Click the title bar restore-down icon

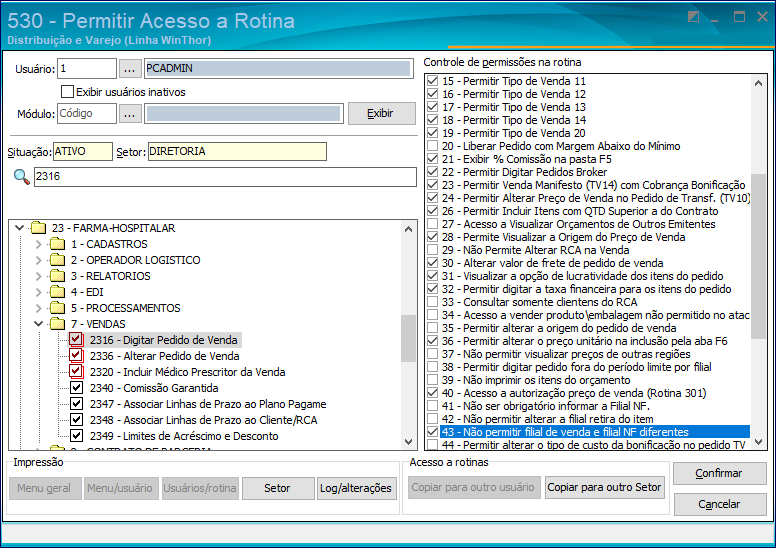coord(693,17)
